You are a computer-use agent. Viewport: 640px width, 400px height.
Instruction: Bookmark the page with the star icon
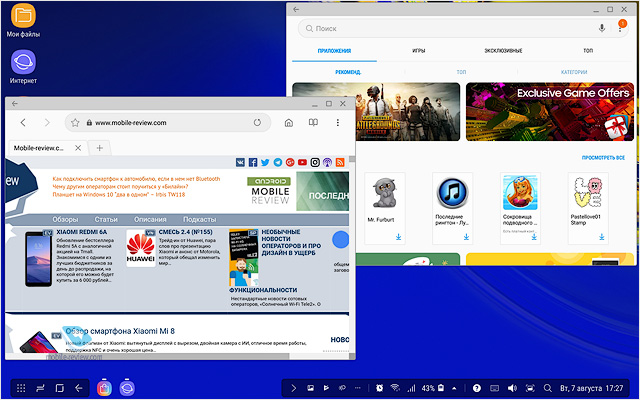75,122
